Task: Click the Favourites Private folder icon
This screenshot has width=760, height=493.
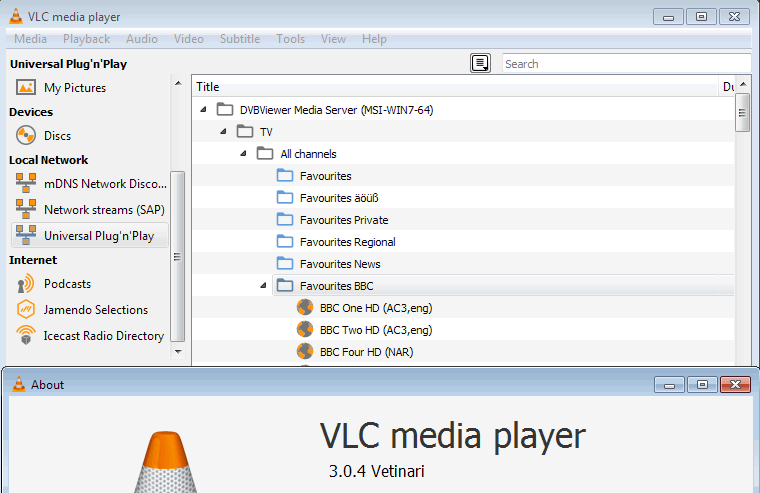Action: [285, 220]
